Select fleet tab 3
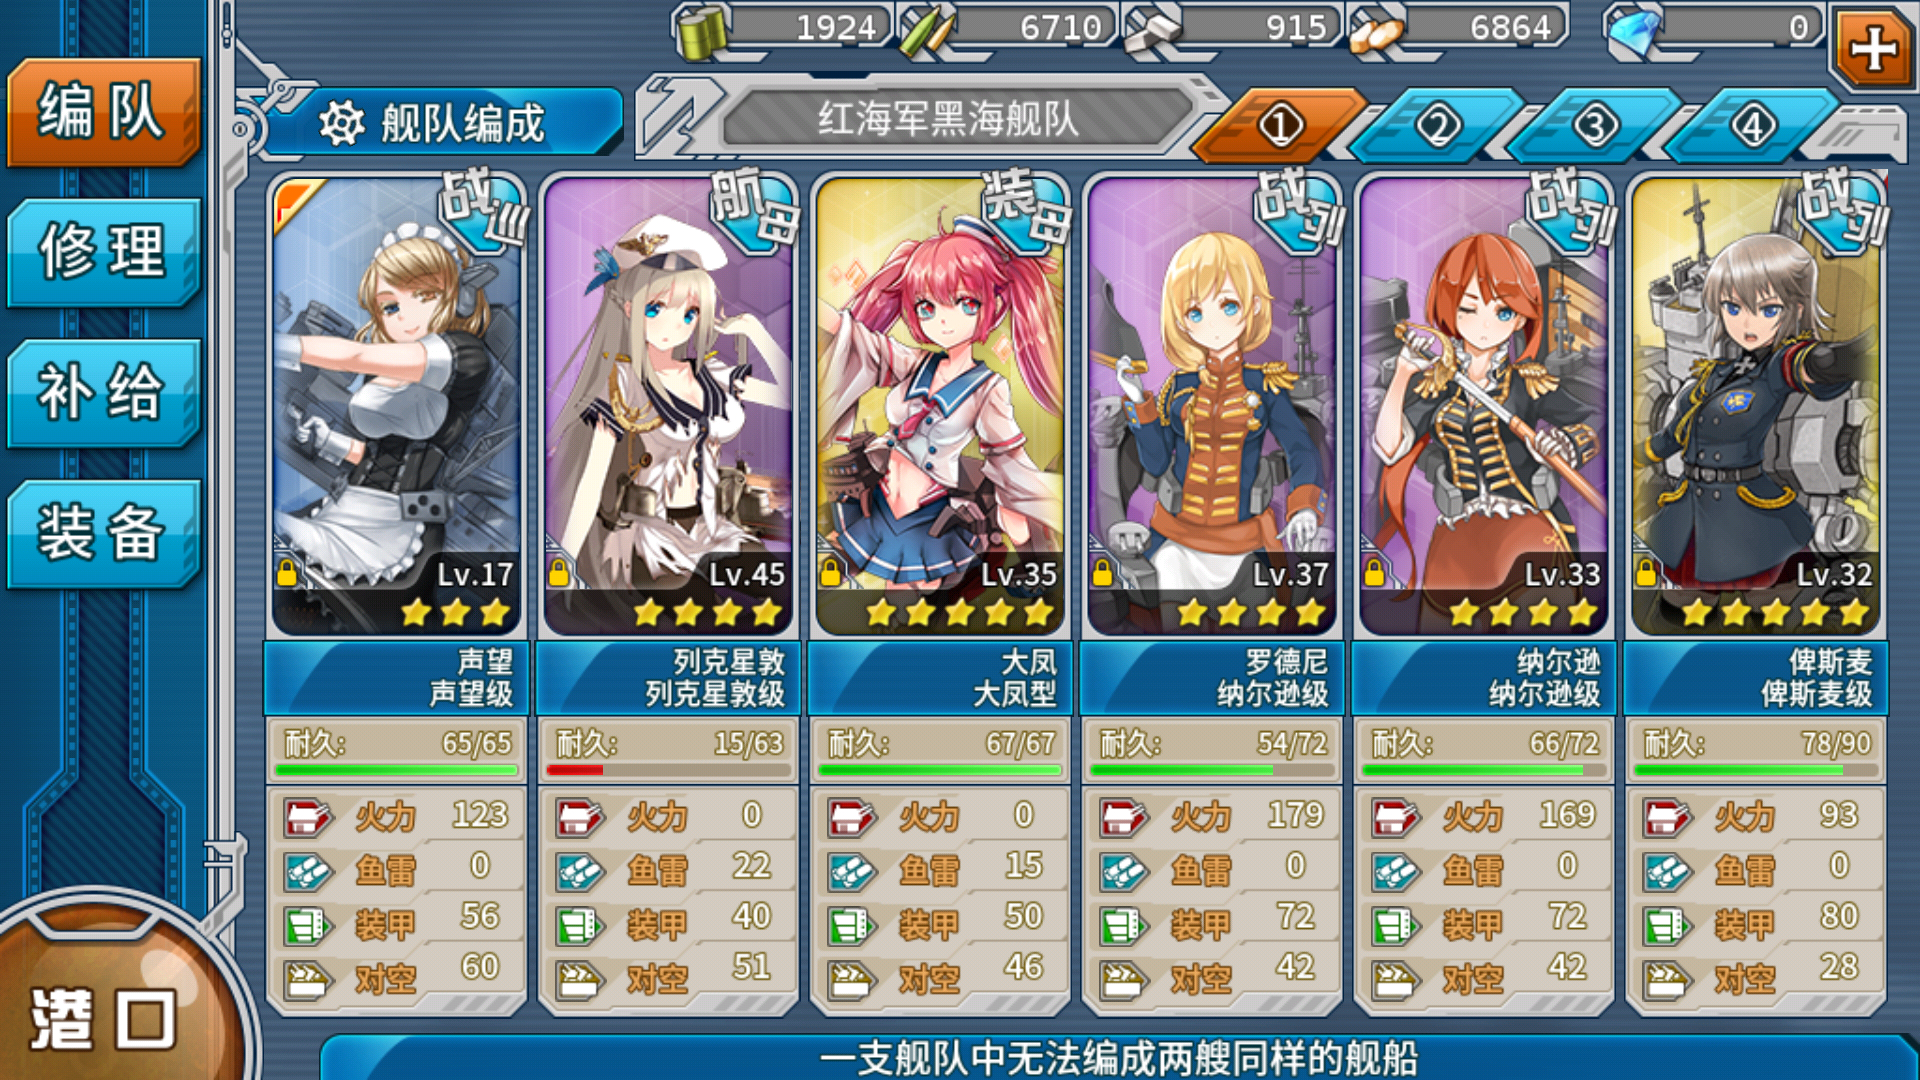Viewport: 1920px width, 1080px height. [x=1595, y=126]
